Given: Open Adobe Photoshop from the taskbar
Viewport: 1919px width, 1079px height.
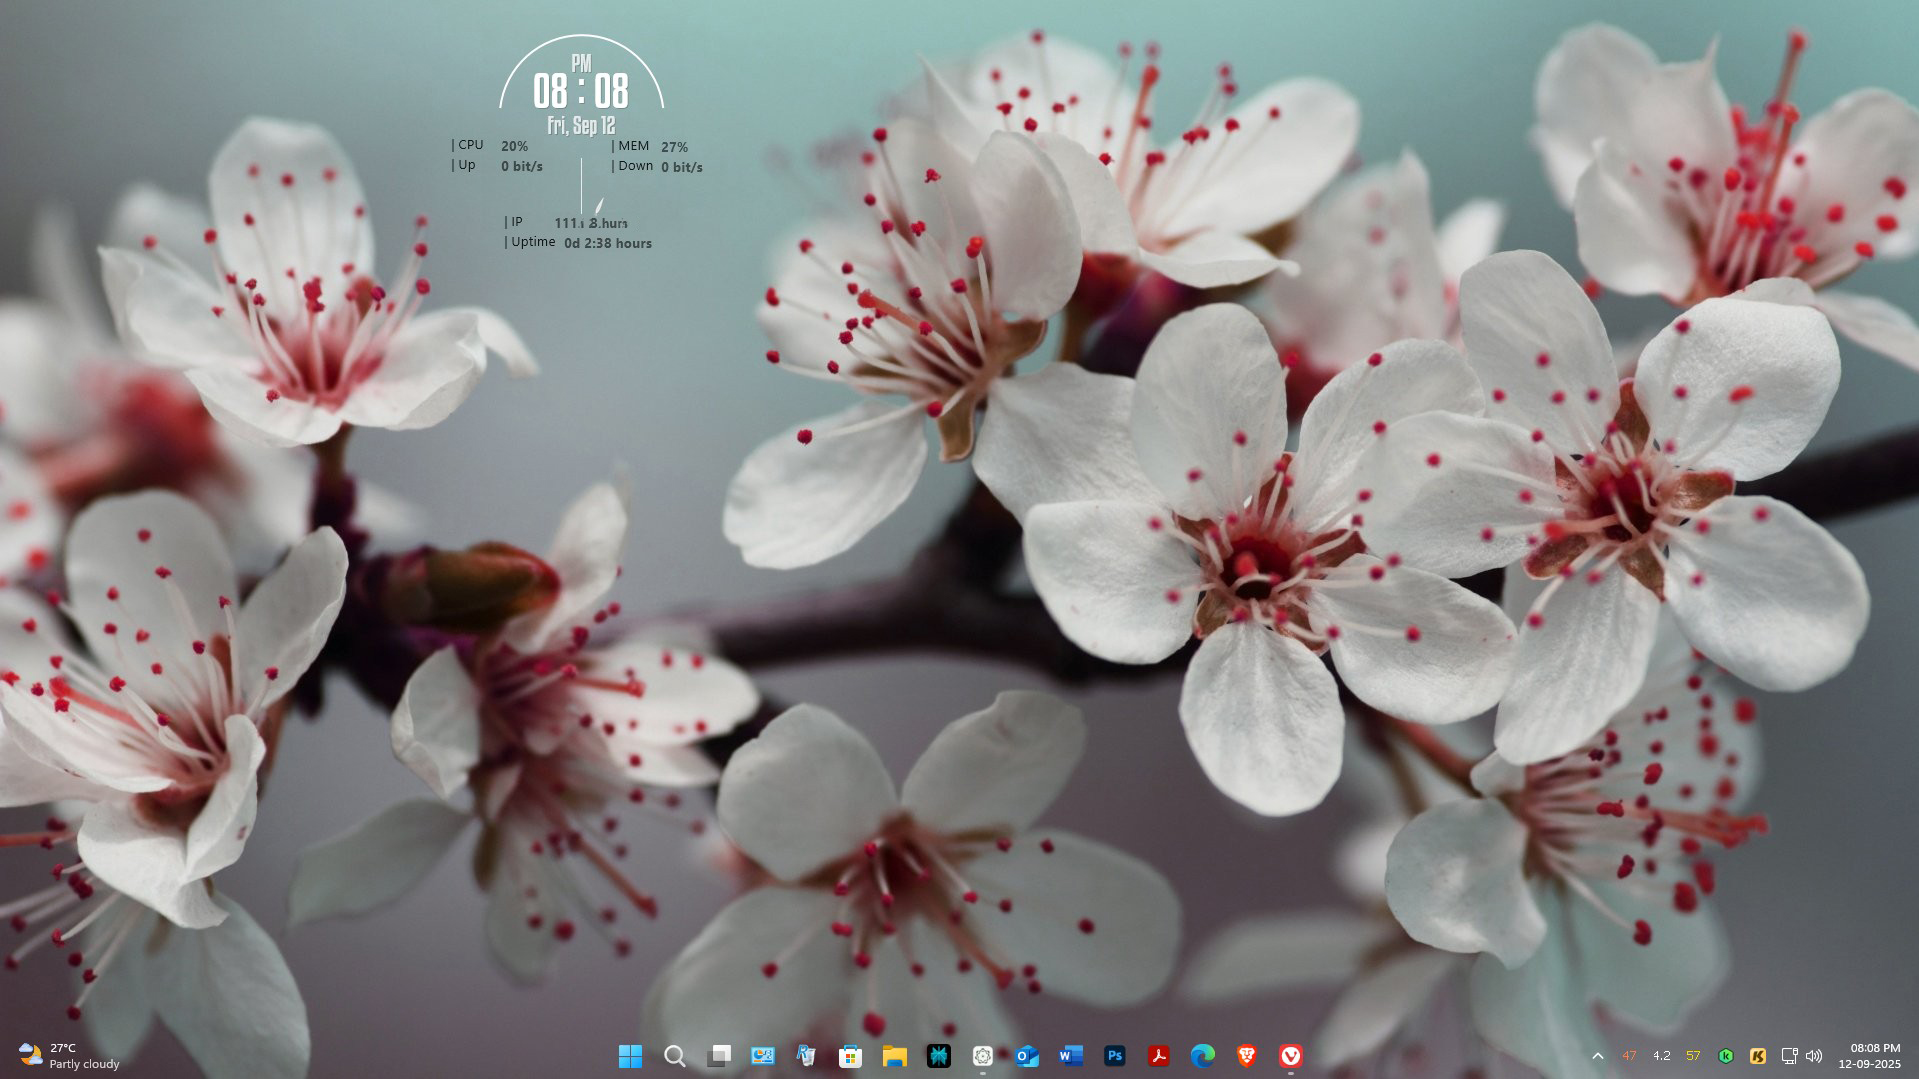Looking at the screenshot, I should 1114,1056.
